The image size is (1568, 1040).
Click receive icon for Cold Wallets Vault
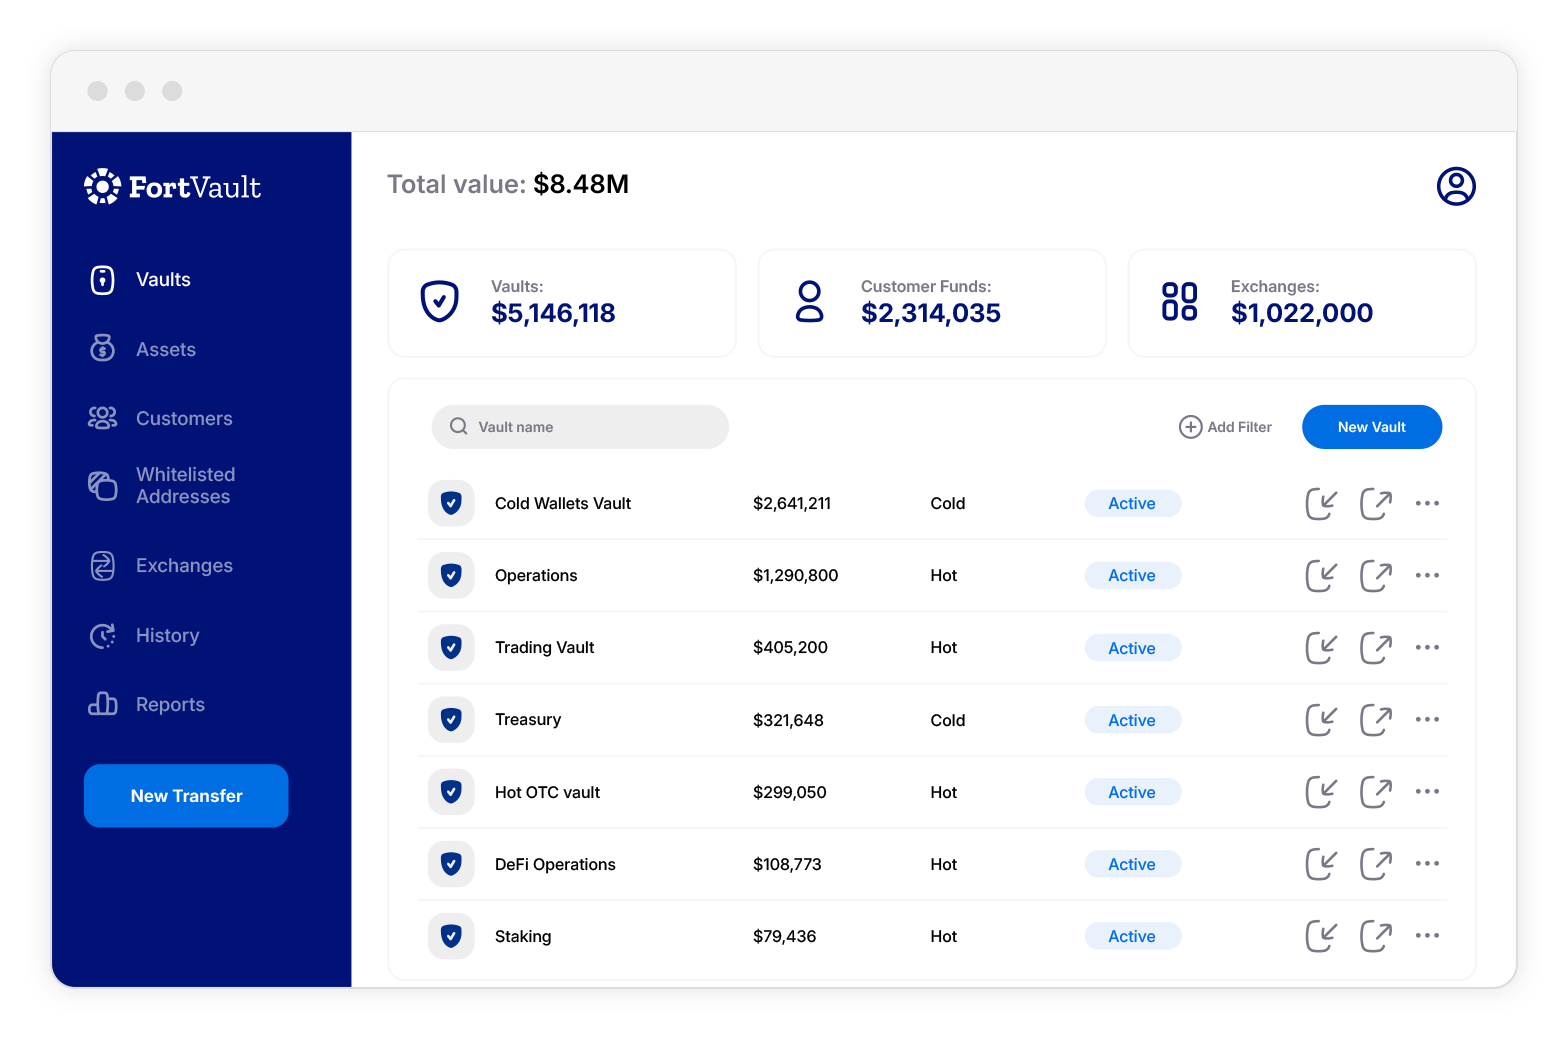click(x=1321, y=503)
